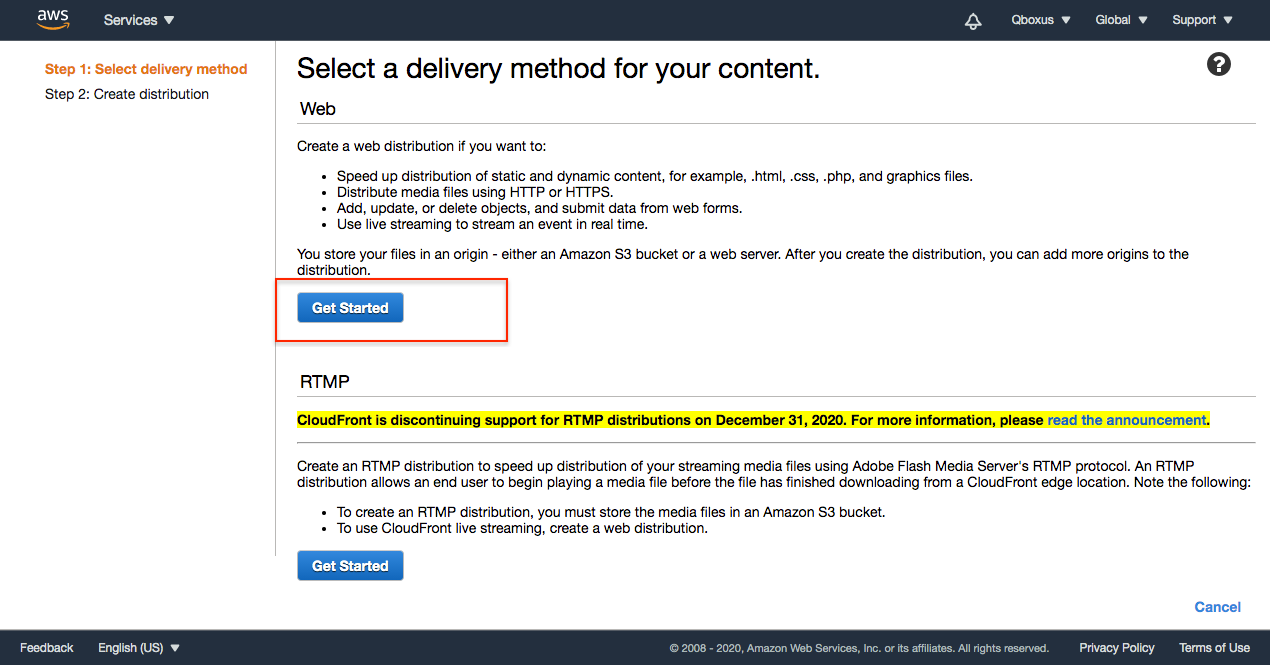Open the Support dropdown menu
This screenshot has height=665, width=1270.
1202,20
